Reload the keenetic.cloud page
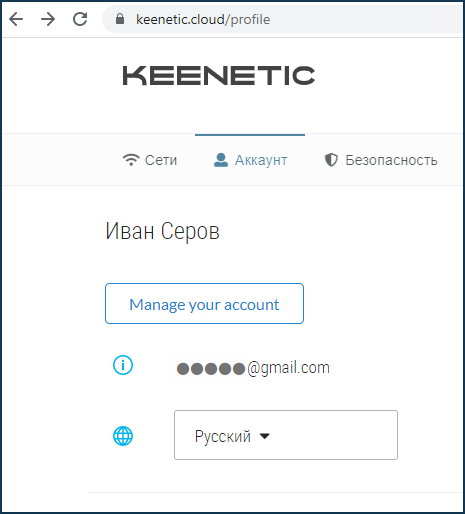The height and width of the screenshot is (514, 465). [x=80, y=19]
